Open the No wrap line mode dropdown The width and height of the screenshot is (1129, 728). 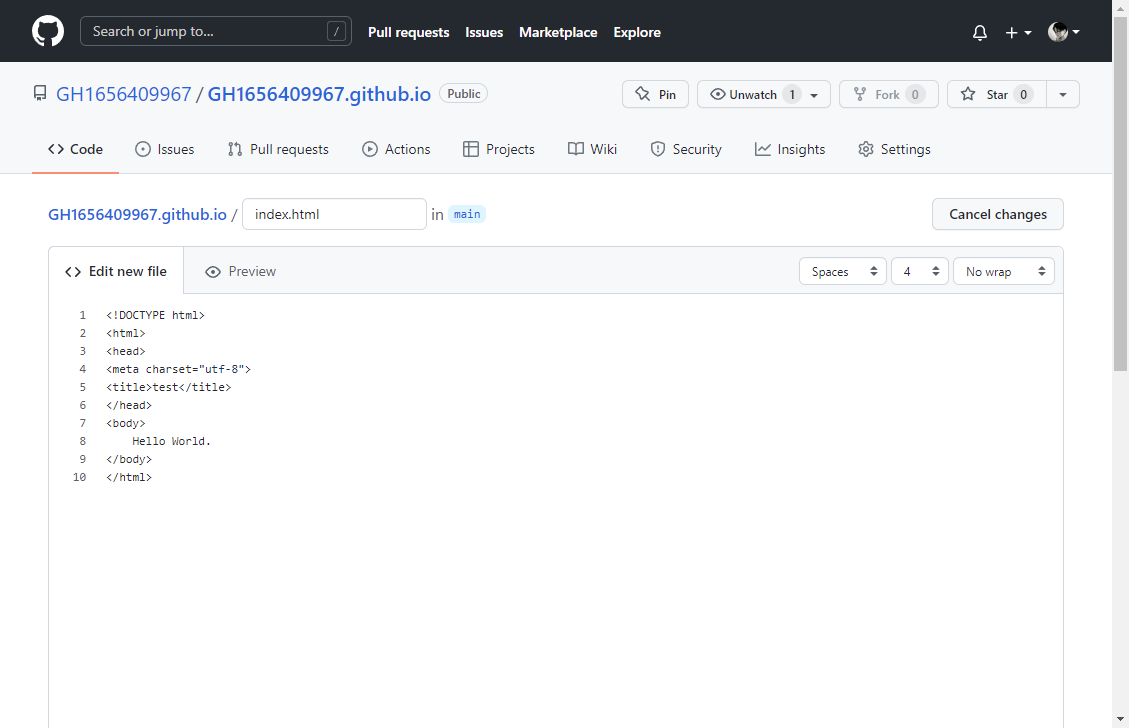(x=1003, y=271)
